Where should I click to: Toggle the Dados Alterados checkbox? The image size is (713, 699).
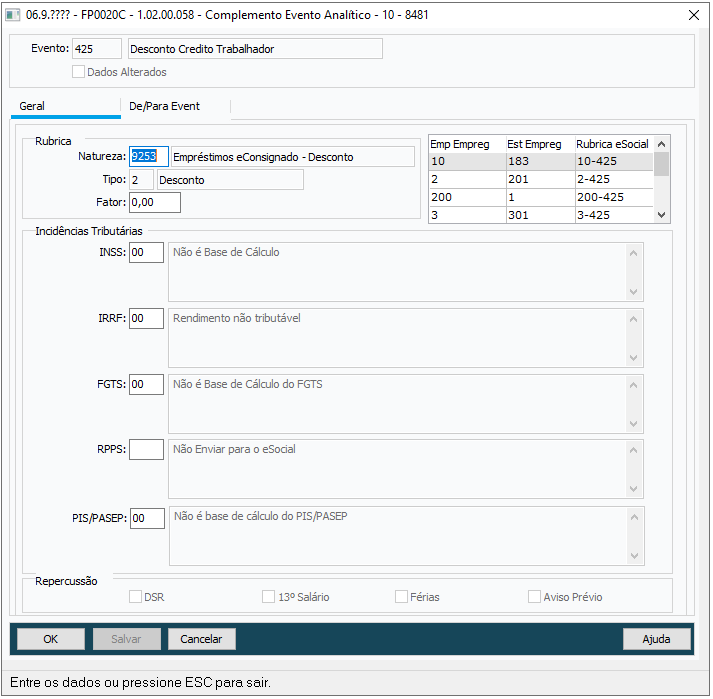[78, 72]
